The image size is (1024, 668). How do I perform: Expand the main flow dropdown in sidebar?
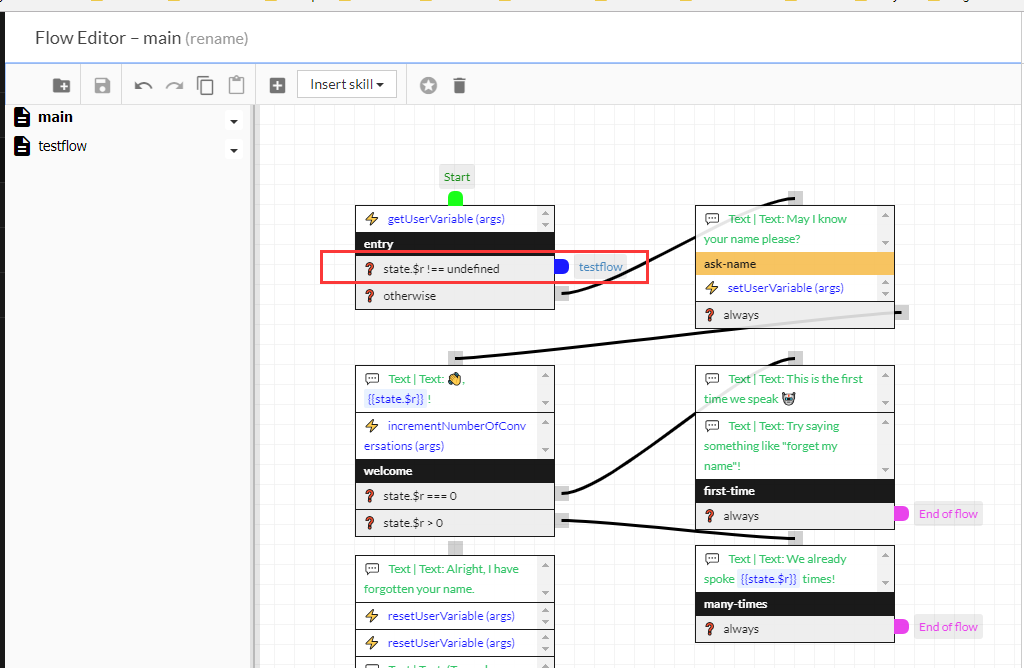[x=233, y=121]
